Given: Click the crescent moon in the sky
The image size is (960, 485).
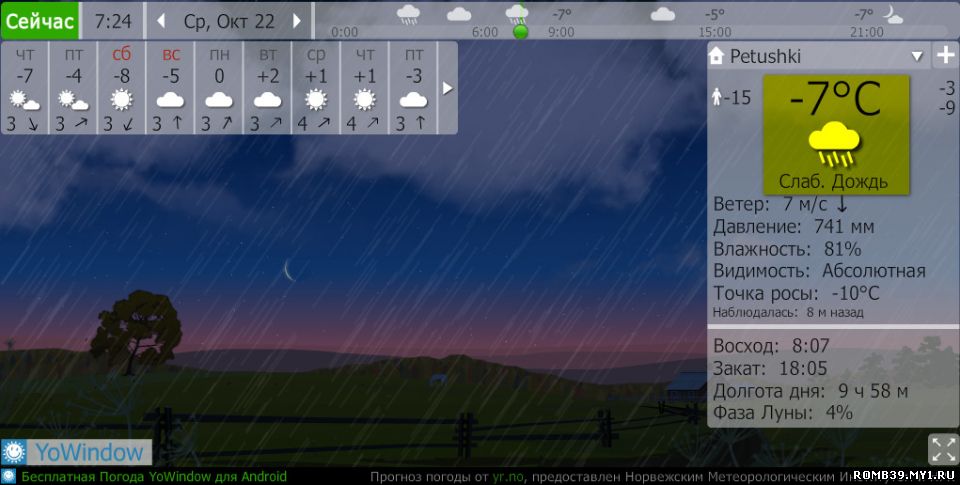Looking at the screenshot, I should 288,270.
